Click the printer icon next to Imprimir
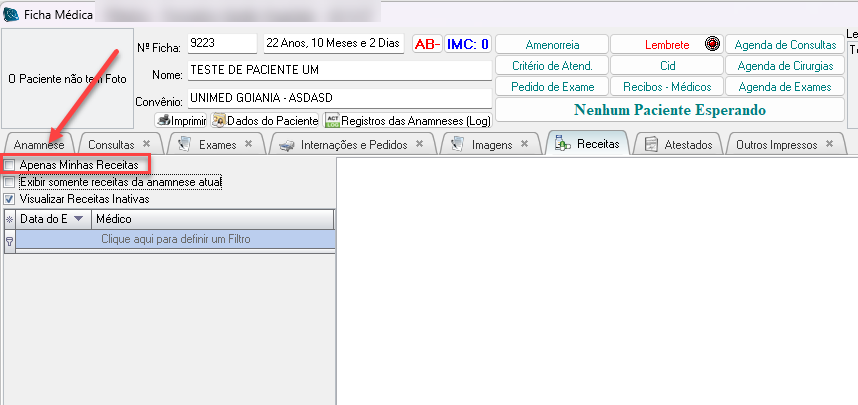 163,120
